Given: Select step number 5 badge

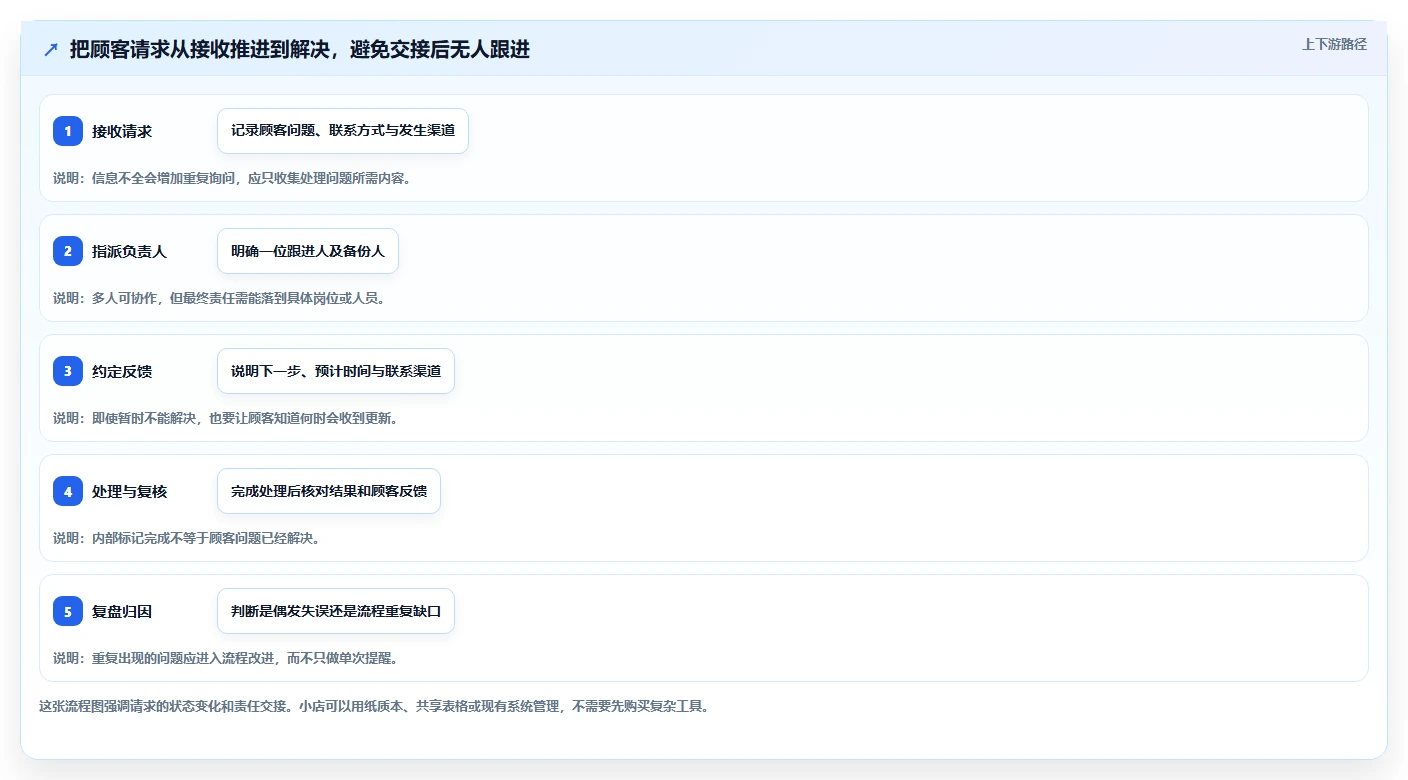Looking at the screenshot, I should [x=68, y=611].
